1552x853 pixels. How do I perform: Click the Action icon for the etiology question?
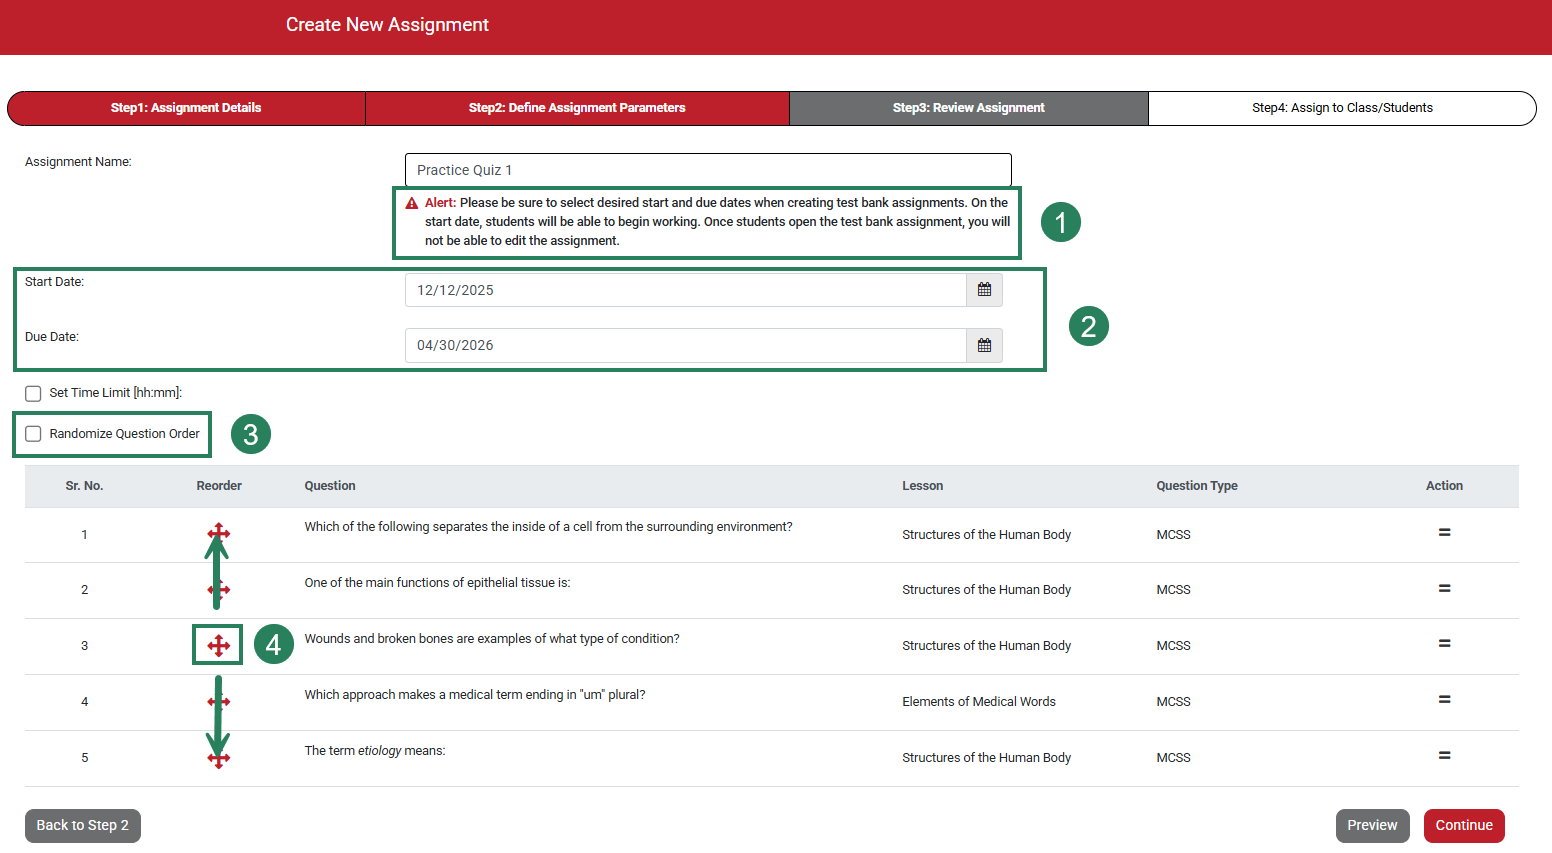1444,757
